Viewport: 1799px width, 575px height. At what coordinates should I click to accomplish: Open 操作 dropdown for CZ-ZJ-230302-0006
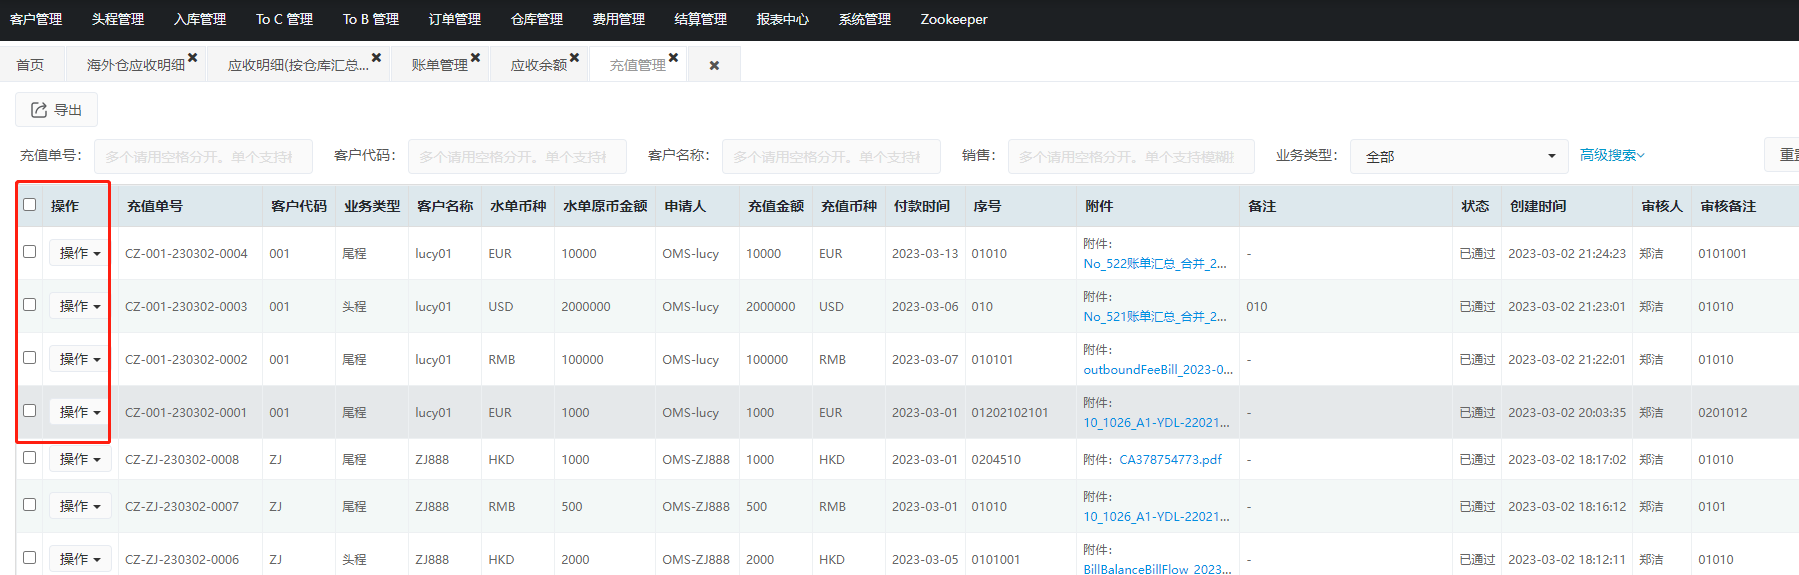click(80, 559)
